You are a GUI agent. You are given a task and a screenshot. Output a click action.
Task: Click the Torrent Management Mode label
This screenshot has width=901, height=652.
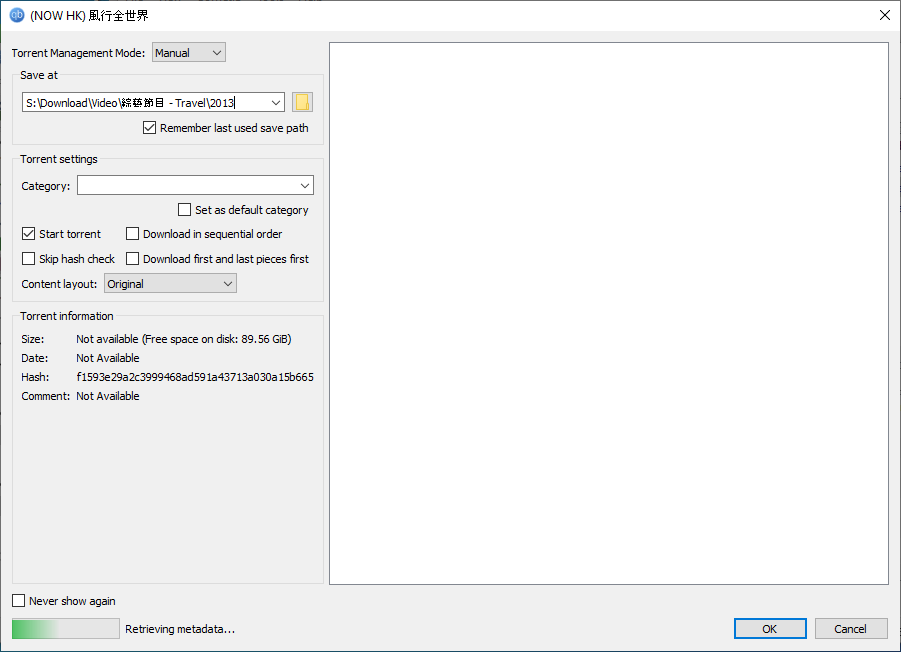78,53
